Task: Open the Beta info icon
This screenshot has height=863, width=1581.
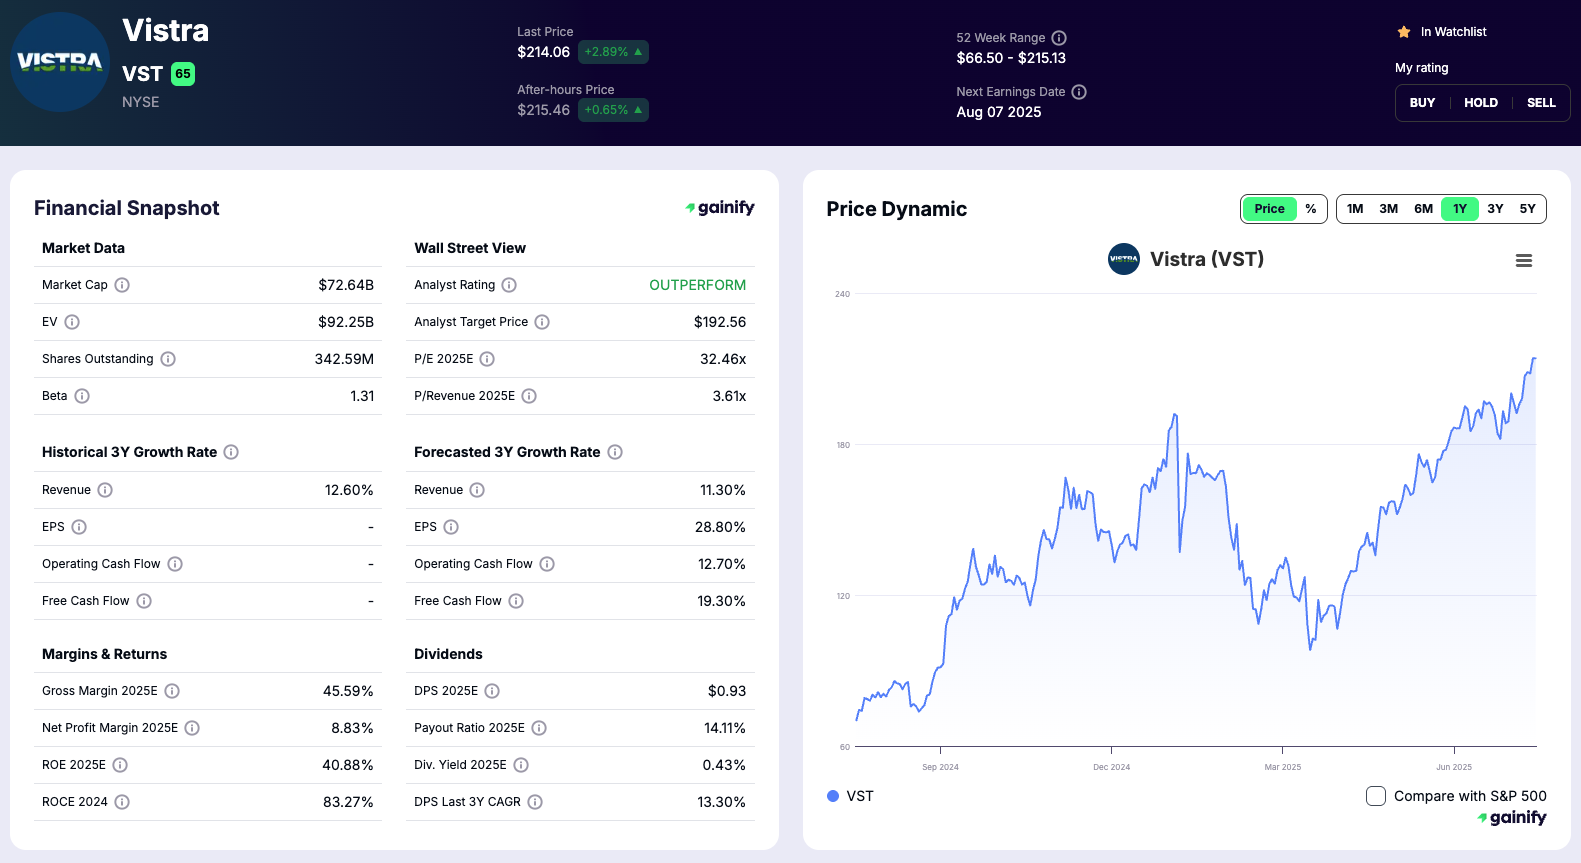Action: (x=82, y=396)
